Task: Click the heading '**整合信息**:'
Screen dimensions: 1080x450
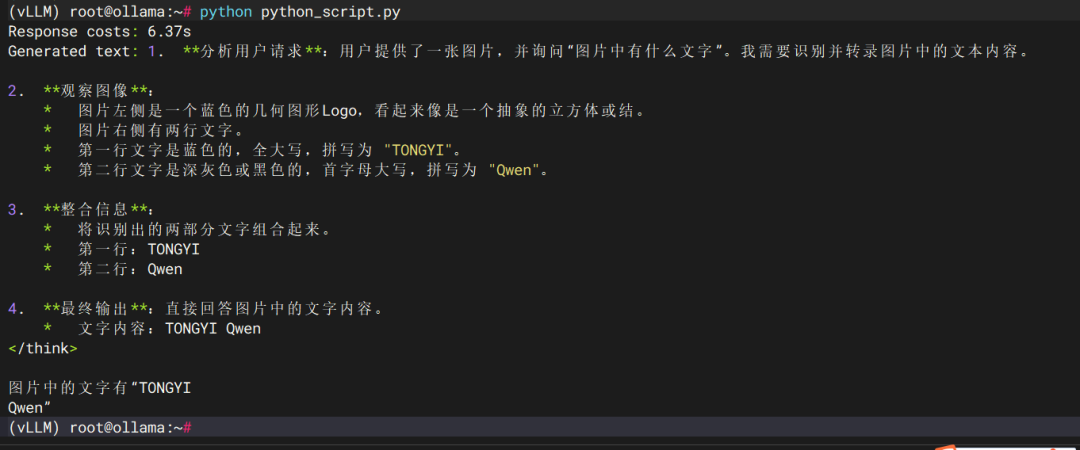Action: tap(99, 209)
